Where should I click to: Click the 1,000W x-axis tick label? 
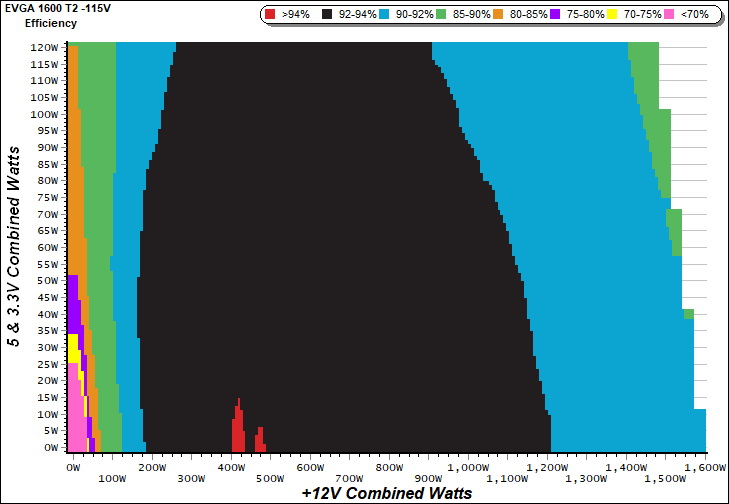[x=467, y=467]
